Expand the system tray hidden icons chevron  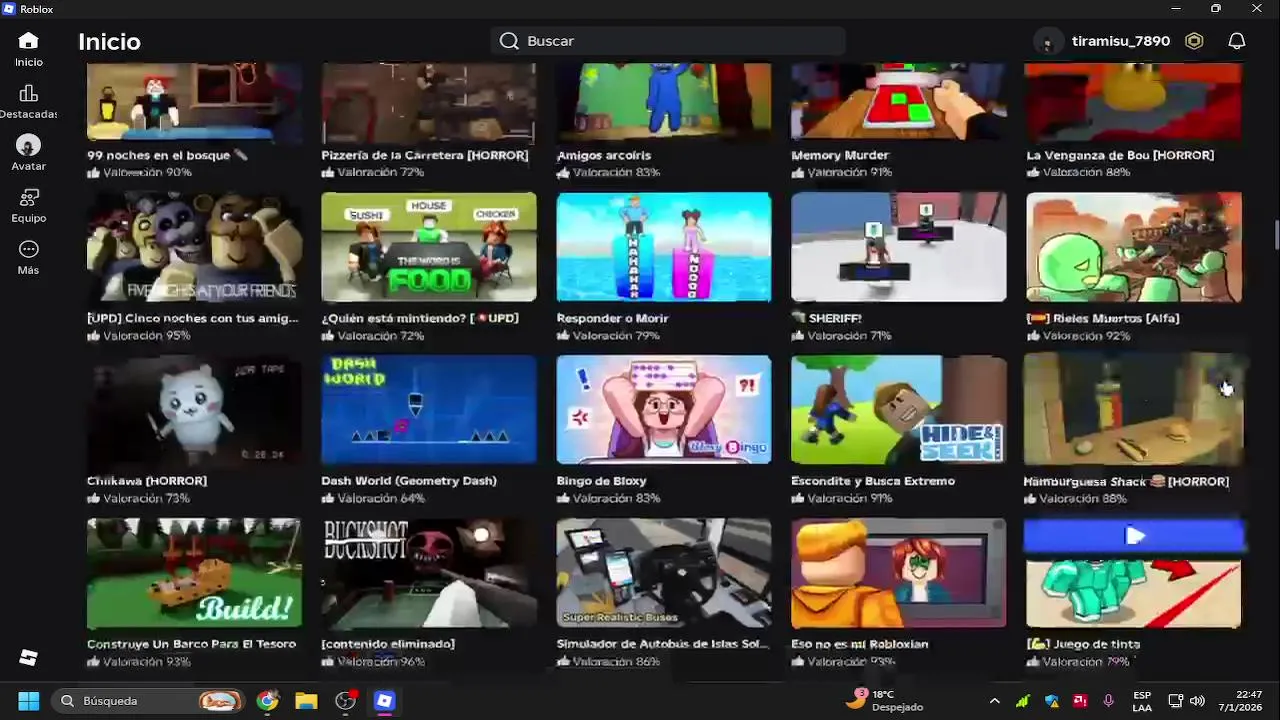point(994,701)
